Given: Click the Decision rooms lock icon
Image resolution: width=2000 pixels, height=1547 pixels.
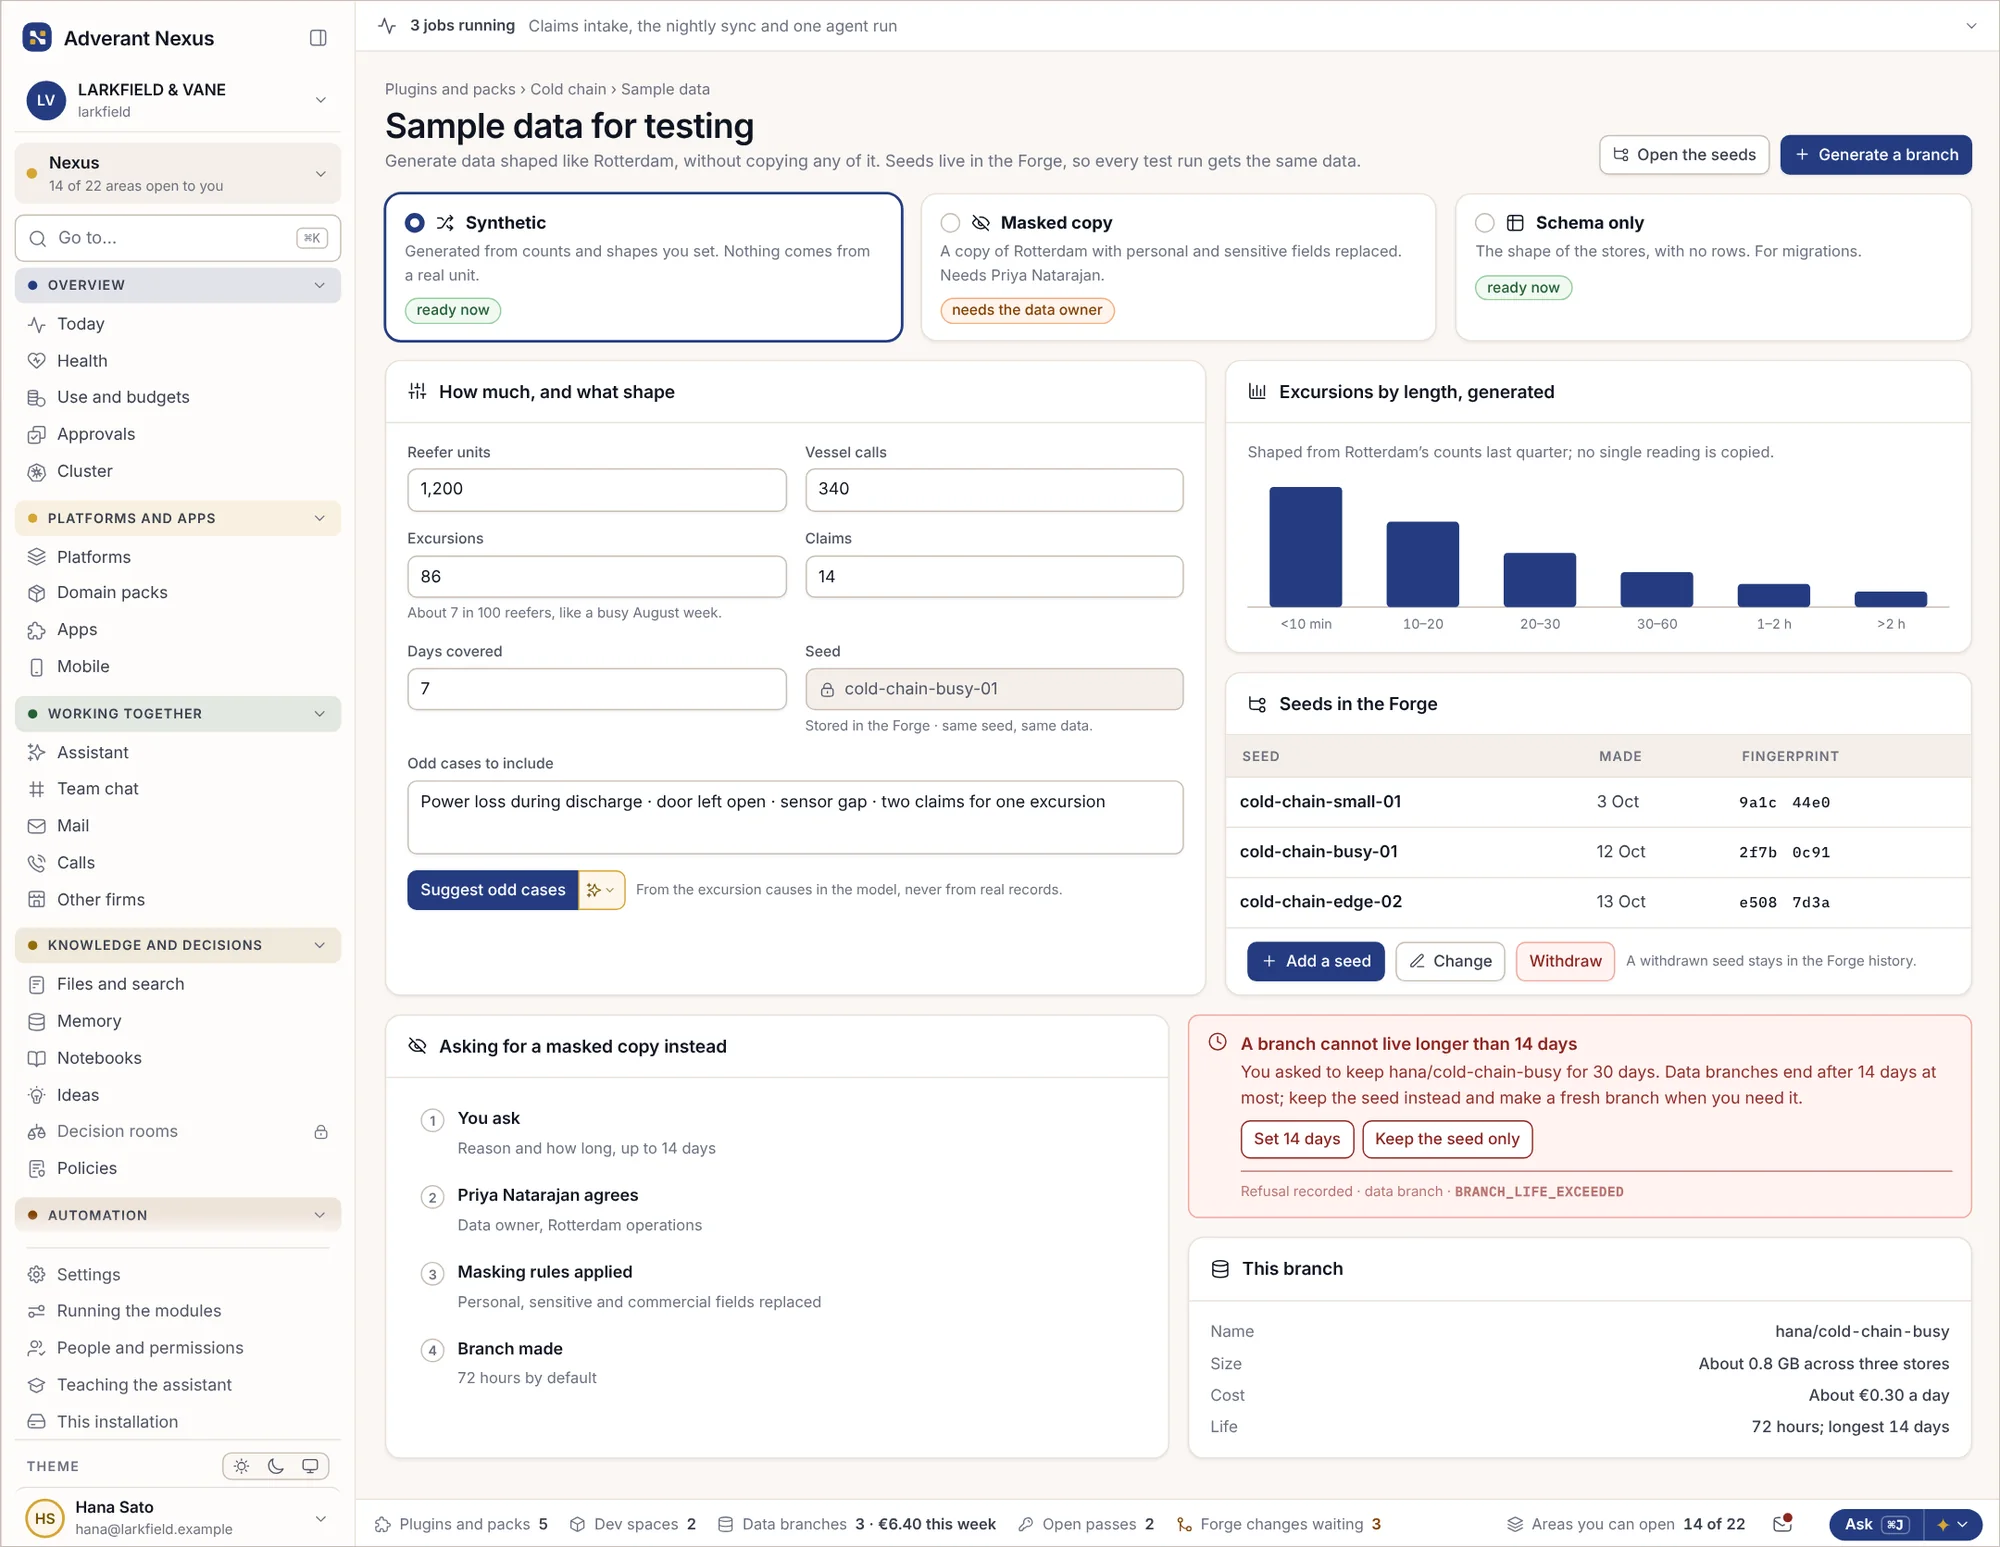Looking at the screenshot, I should (x=321, y=1132).
